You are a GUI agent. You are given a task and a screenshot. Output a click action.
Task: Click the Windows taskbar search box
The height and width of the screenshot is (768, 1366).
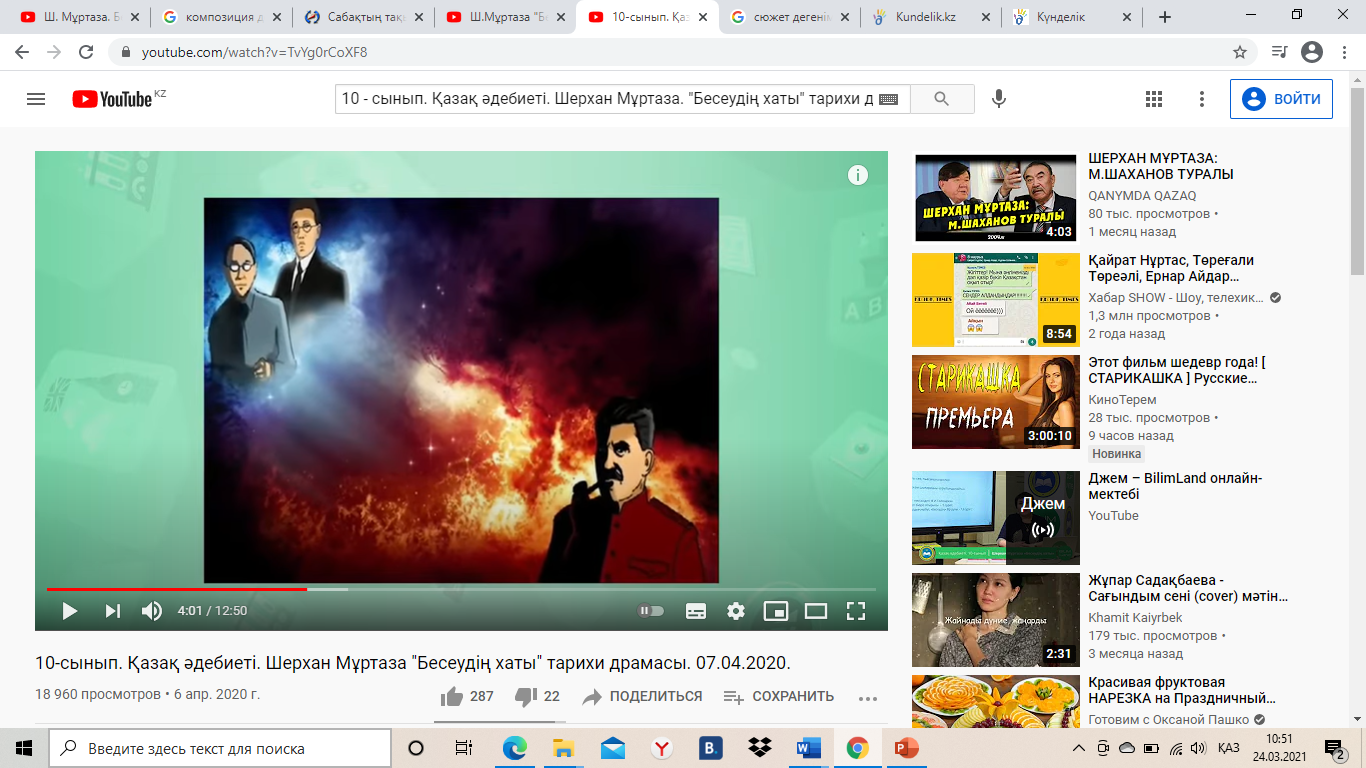[x=220, y=747]
